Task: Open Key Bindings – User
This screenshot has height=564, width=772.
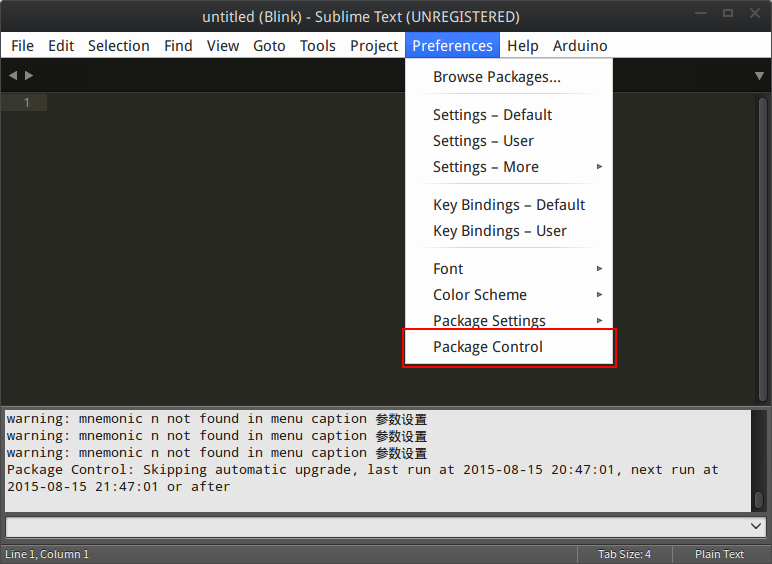Action: click(x=509, y=231)
